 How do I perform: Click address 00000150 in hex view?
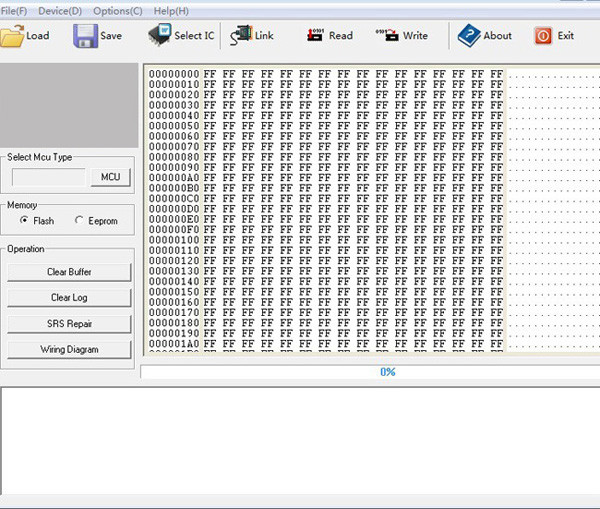coord(174,292)
